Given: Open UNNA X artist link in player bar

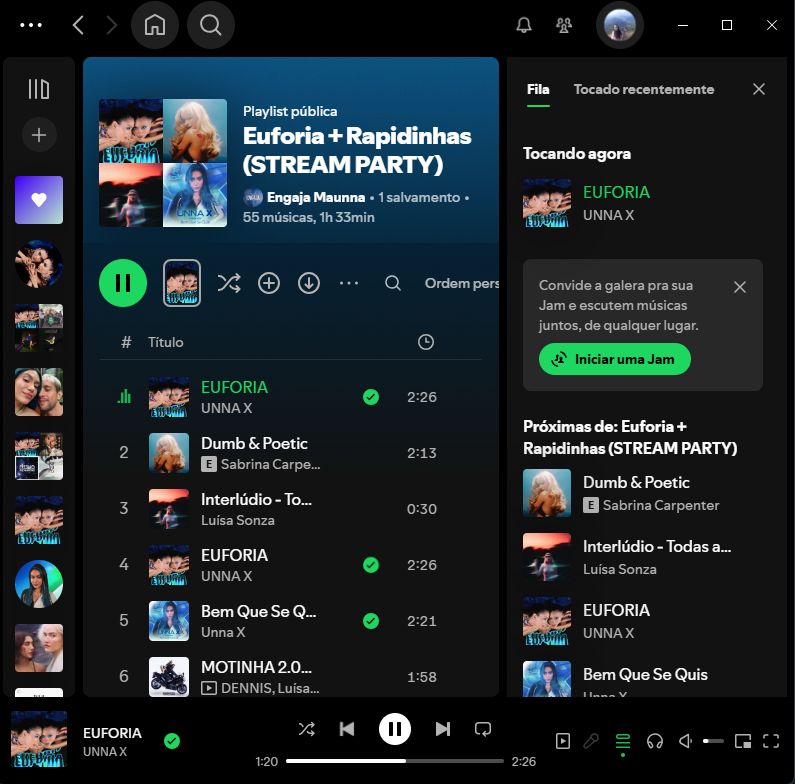Looking at the screenshot, I should (104, 751).
